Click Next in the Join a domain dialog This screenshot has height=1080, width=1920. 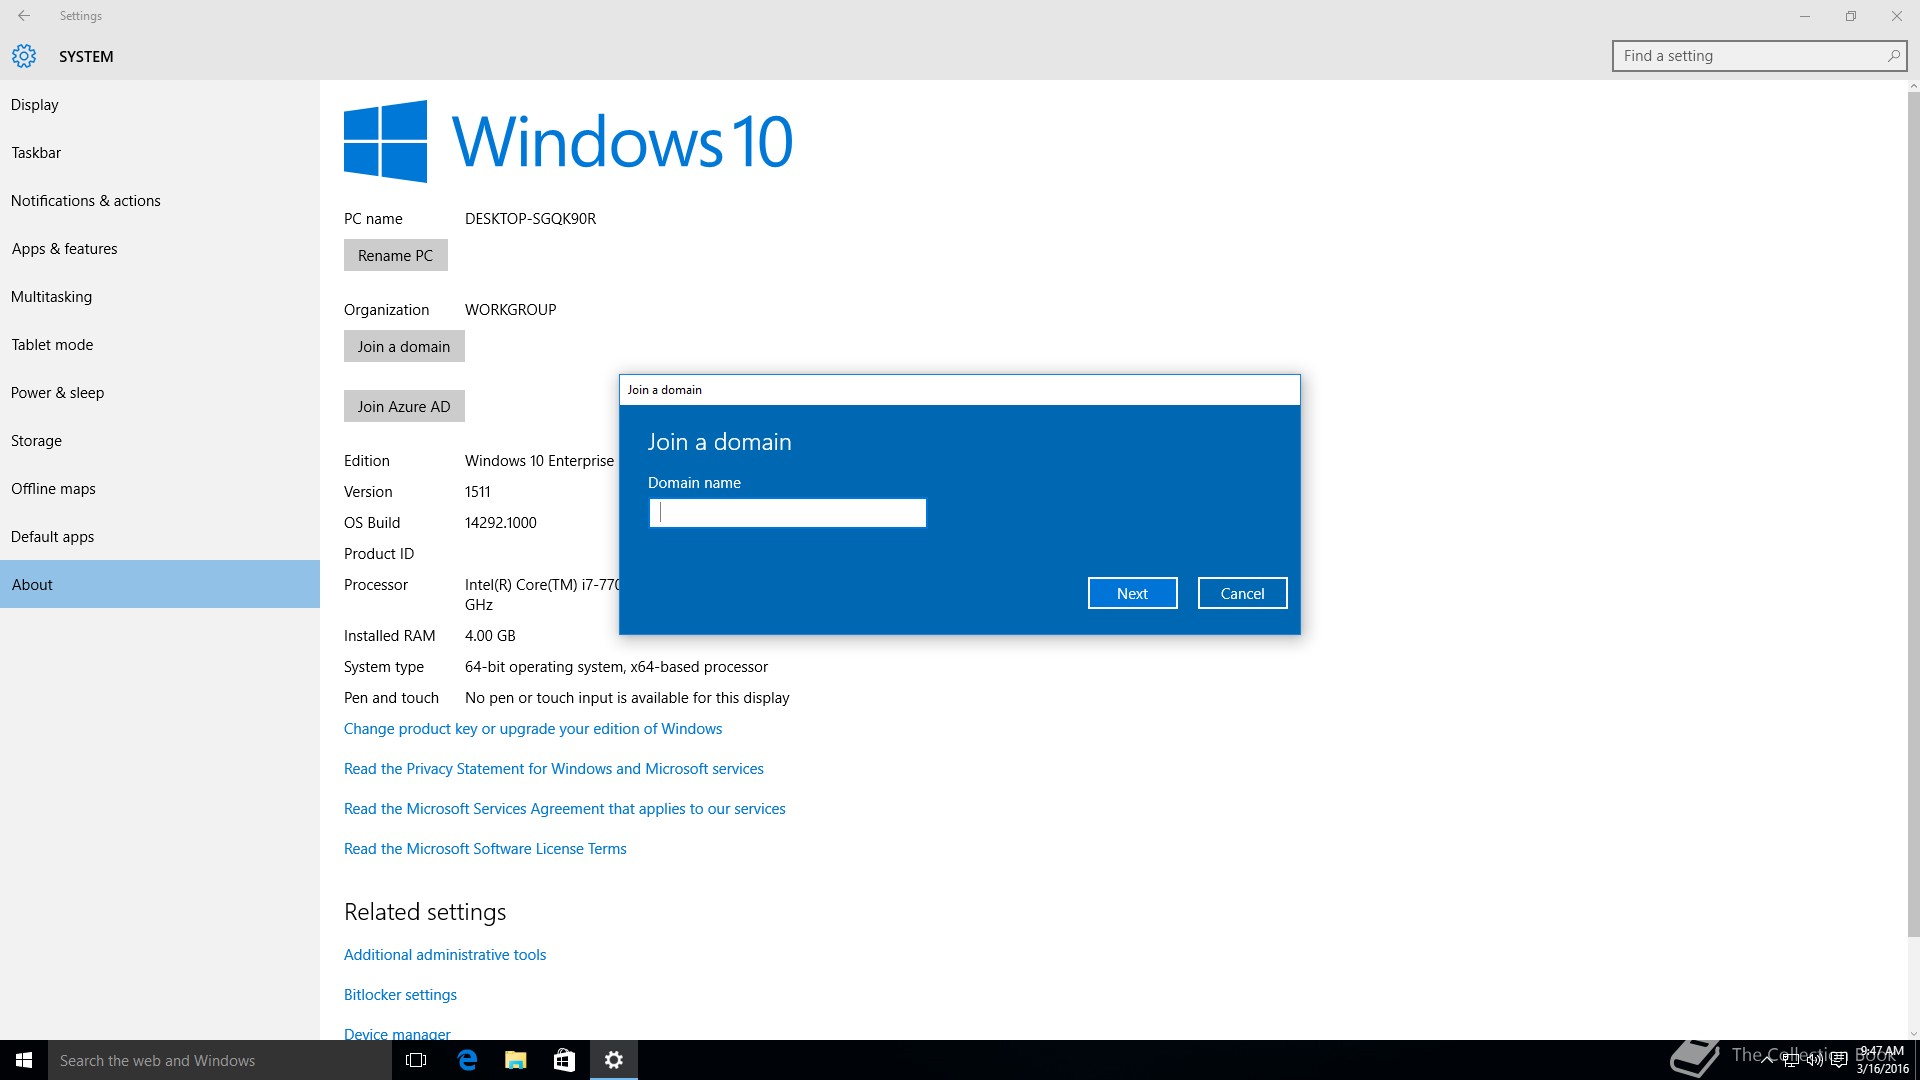coord(1132,593)
